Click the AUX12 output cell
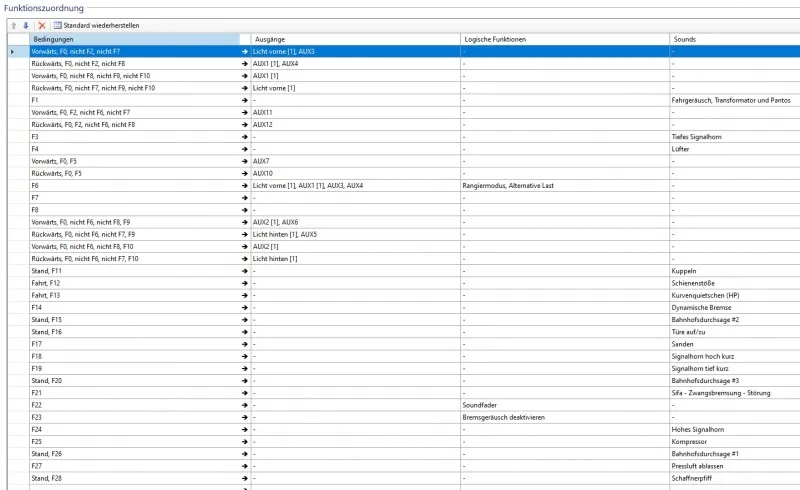This screenshot has height=490, width=800. (356, 125)
